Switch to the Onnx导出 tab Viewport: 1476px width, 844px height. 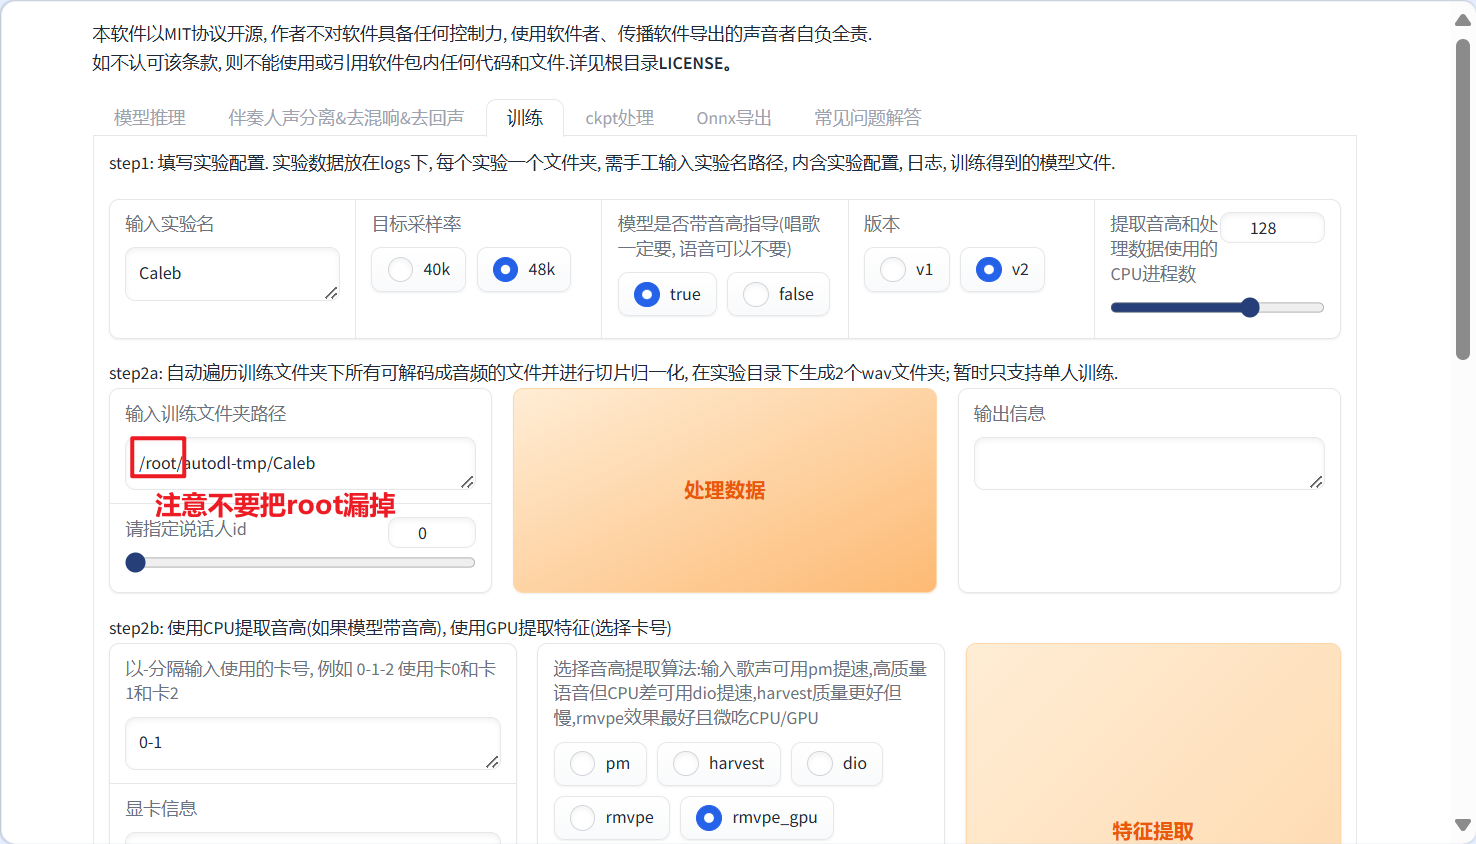[734, 118]
